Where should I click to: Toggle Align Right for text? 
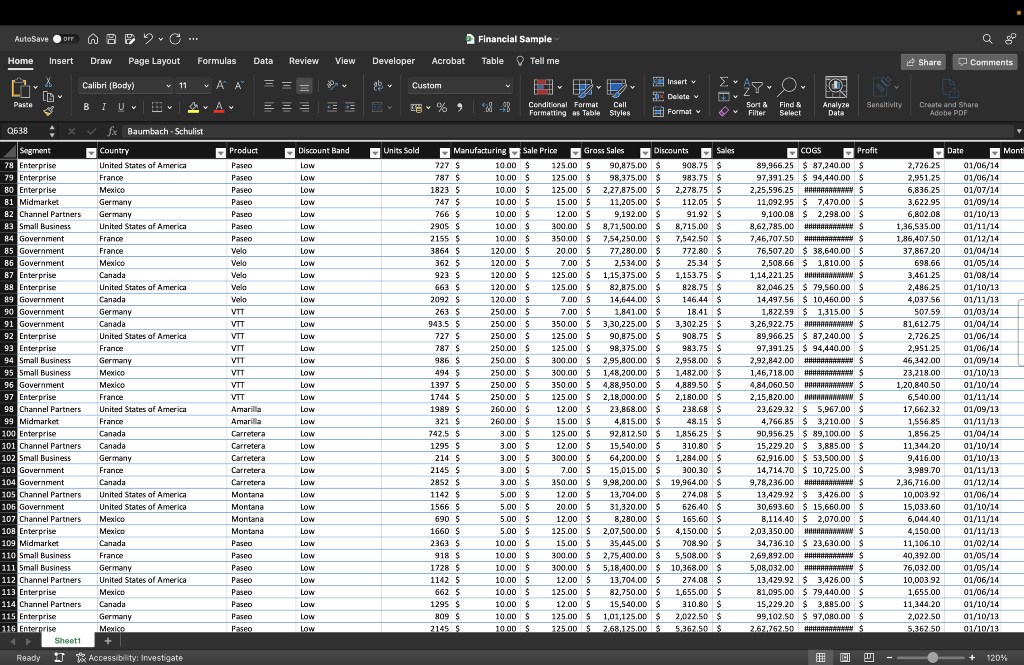pos(304,107)
